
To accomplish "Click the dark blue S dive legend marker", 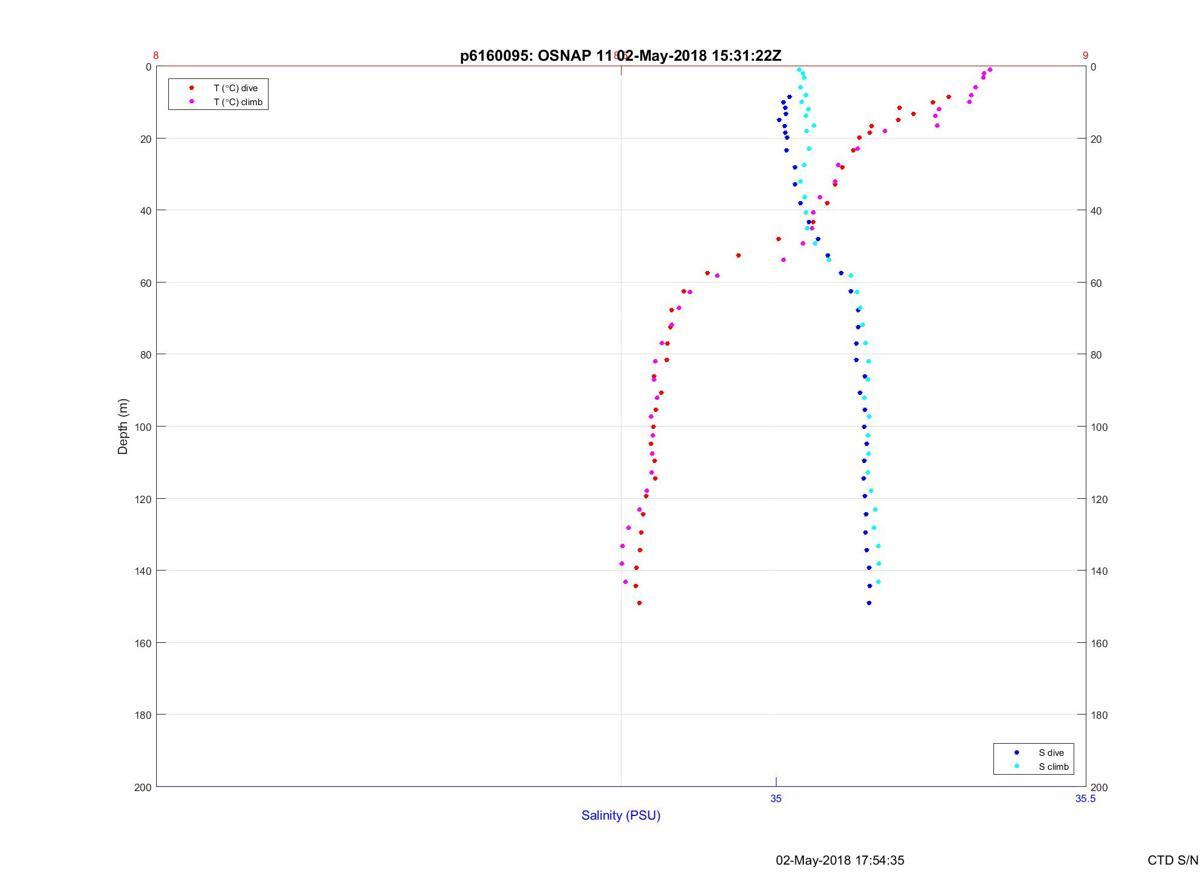I will [1016, 752].
